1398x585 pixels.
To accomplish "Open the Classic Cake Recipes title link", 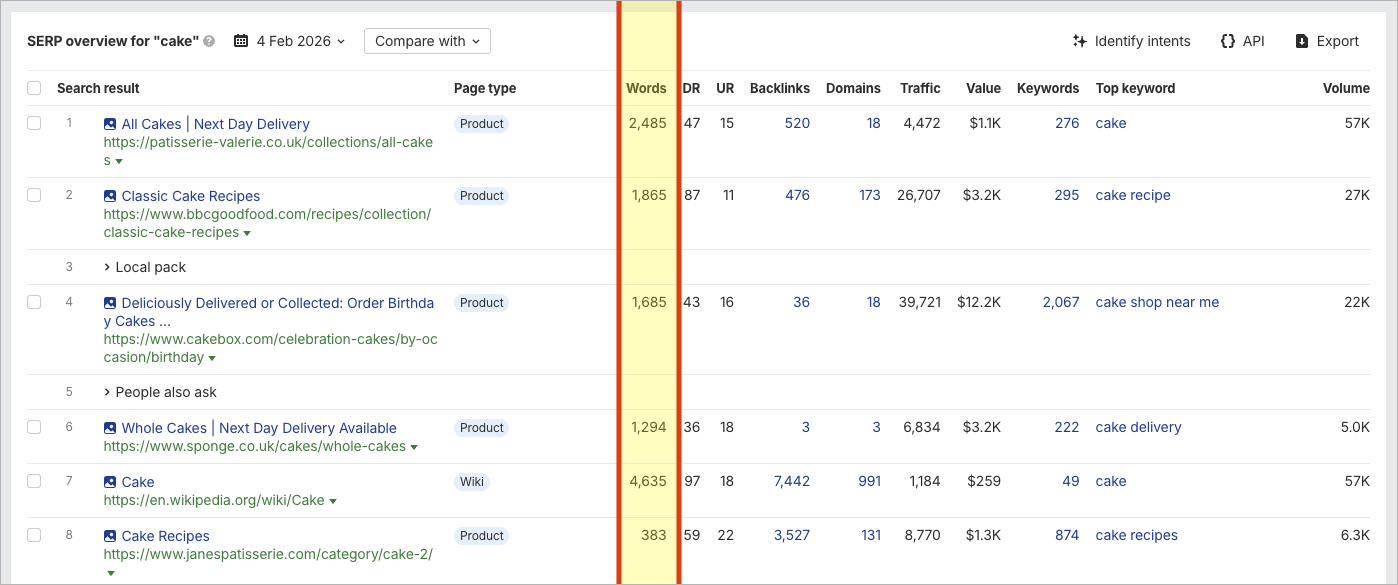I will [190, 196].
